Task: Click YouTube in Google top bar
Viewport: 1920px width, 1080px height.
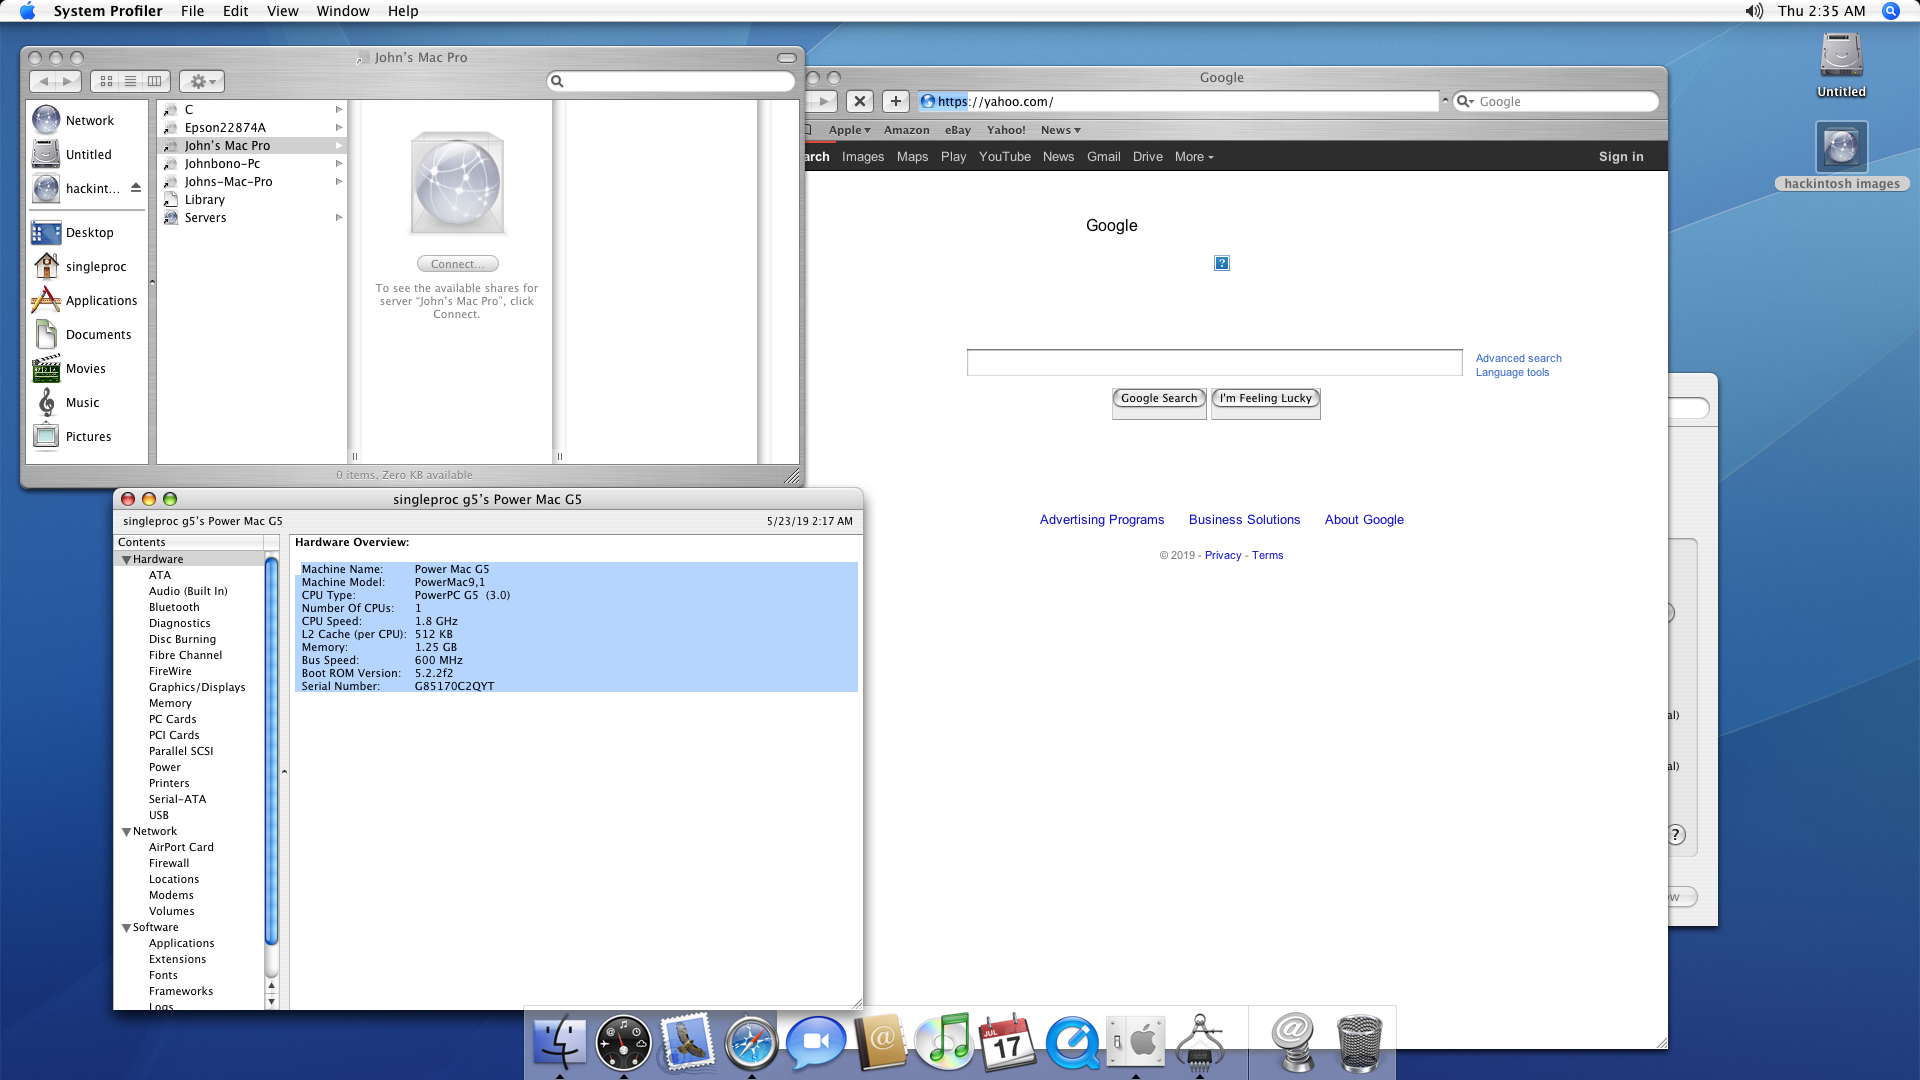Action: (x=1004, y=156)
